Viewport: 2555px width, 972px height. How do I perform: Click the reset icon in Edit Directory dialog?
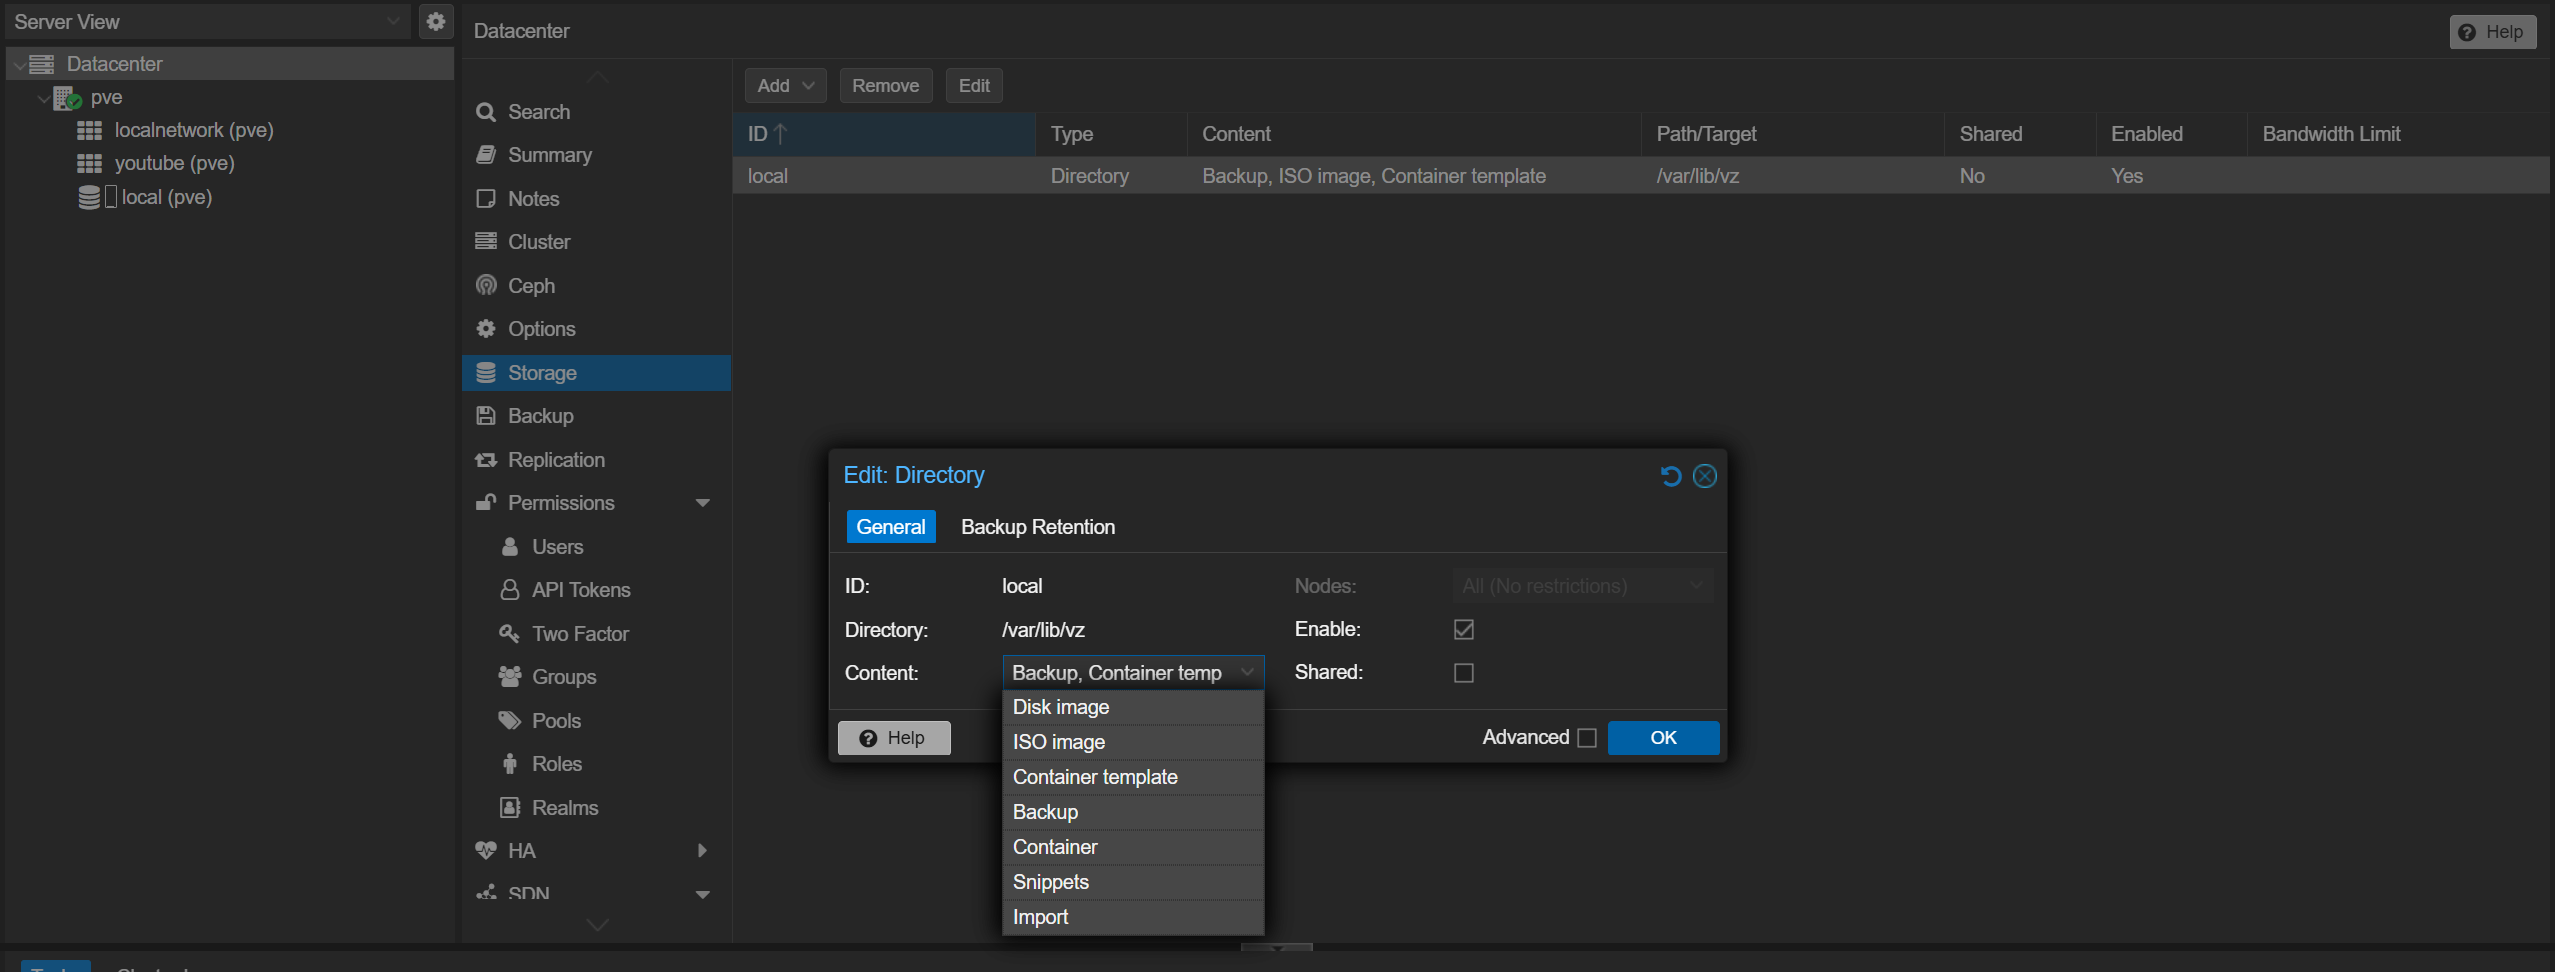coord(1670,476)
